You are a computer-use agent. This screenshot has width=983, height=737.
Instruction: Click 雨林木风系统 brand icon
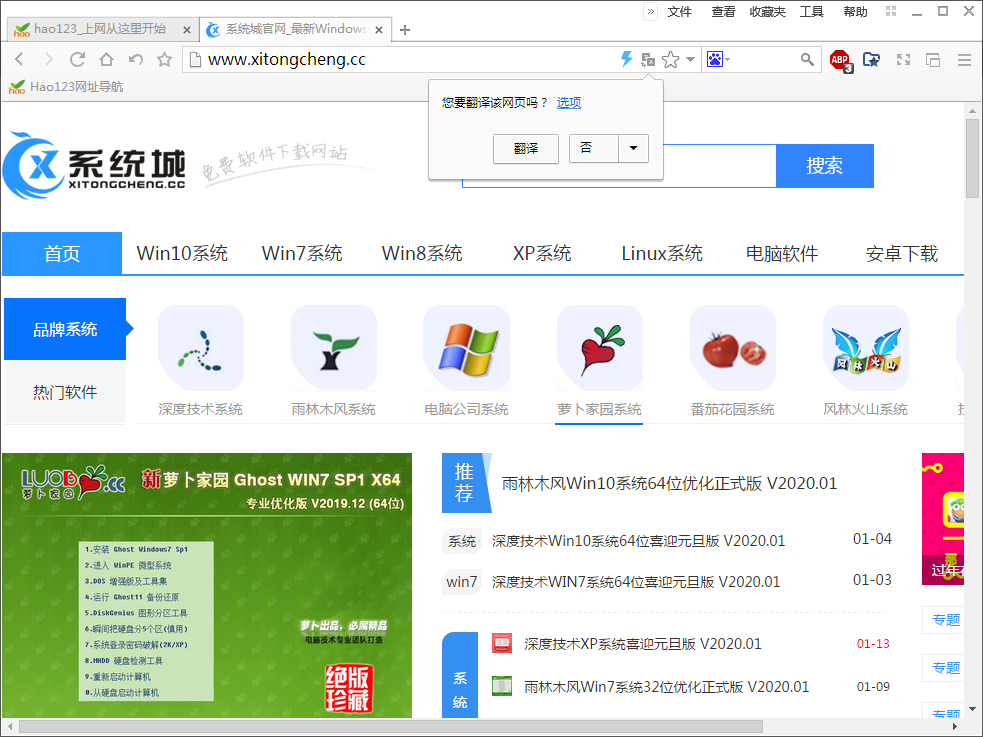click(x=334, y=348)
